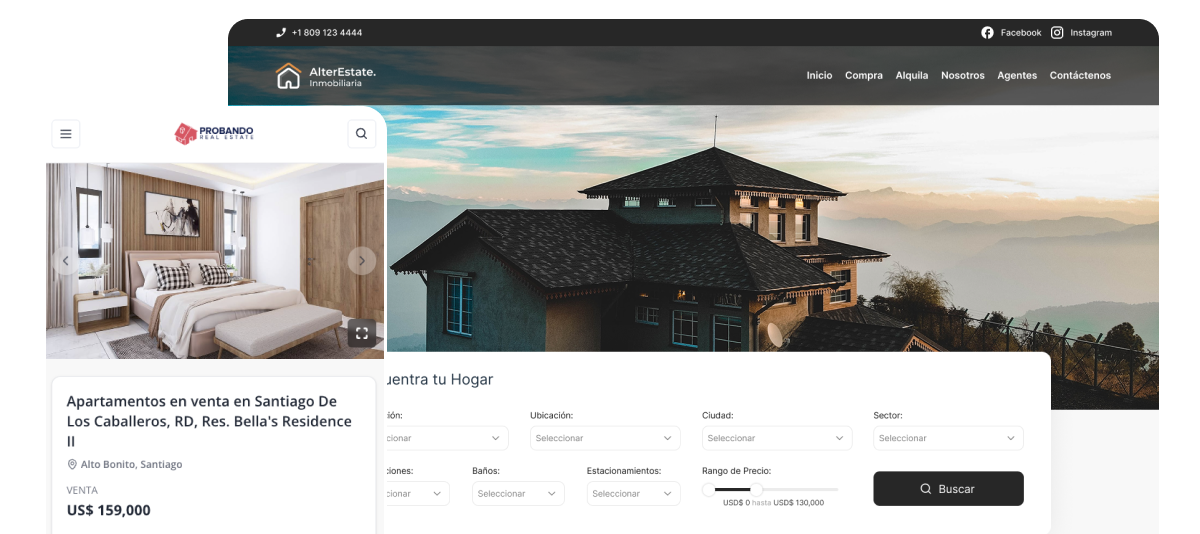Open the Instagram icon in top bar
The width and height of the screenshot is (1200, 534).
(1057, 33)
